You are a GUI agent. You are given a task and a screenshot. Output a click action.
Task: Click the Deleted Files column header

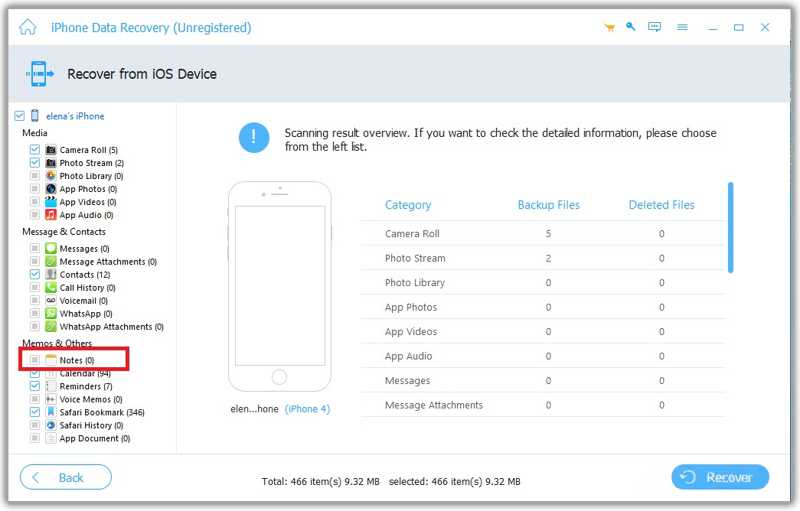point(661,205)
